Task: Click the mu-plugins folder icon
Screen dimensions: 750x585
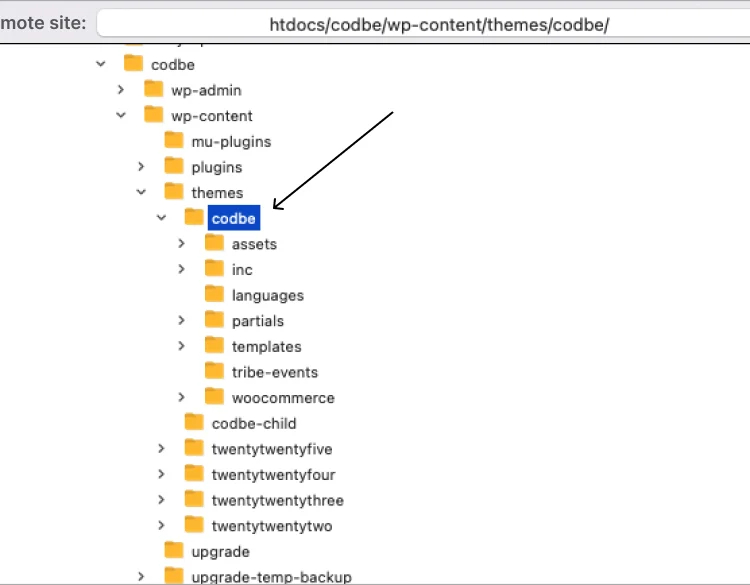Action: [174, 140]
